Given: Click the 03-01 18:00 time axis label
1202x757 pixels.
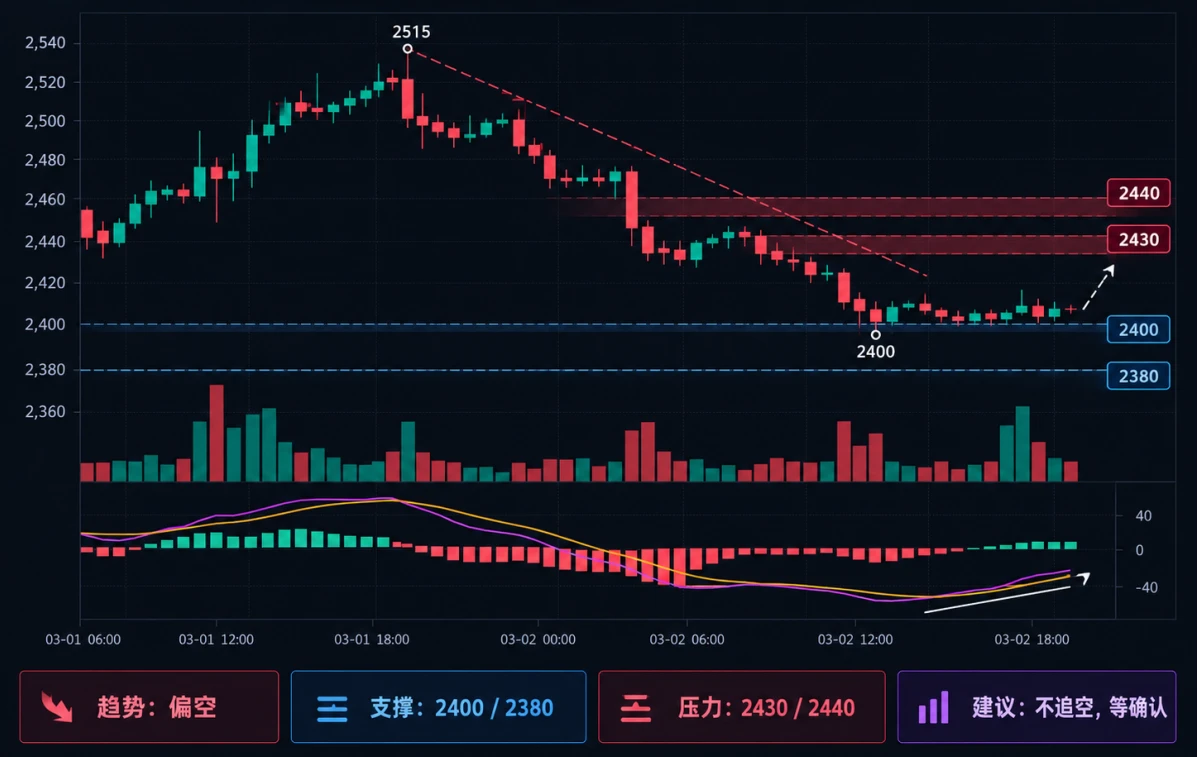Looking at the screenshot, I should pyautogui.click(x=371, y=638).
